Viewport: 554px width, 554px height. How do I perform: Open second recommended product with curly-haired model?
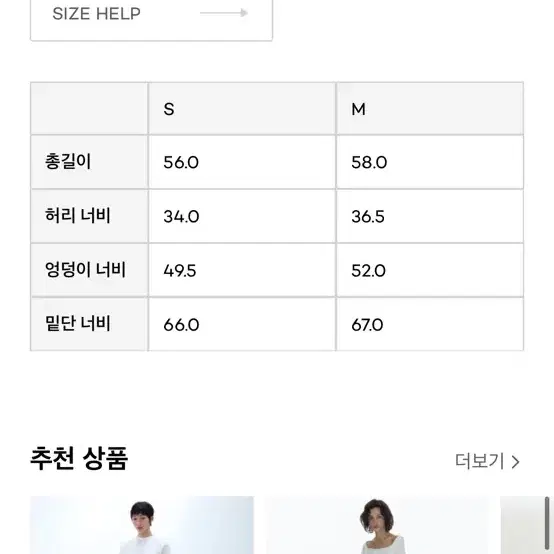pyautogui.click(x=377, y=525)
